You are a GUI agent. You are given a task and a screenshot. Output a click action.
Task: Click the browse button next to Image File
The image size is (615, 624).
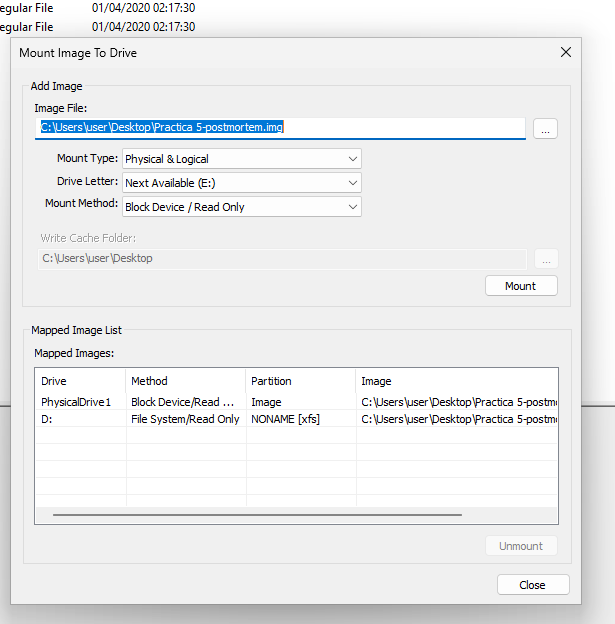(x=545, y=129)
